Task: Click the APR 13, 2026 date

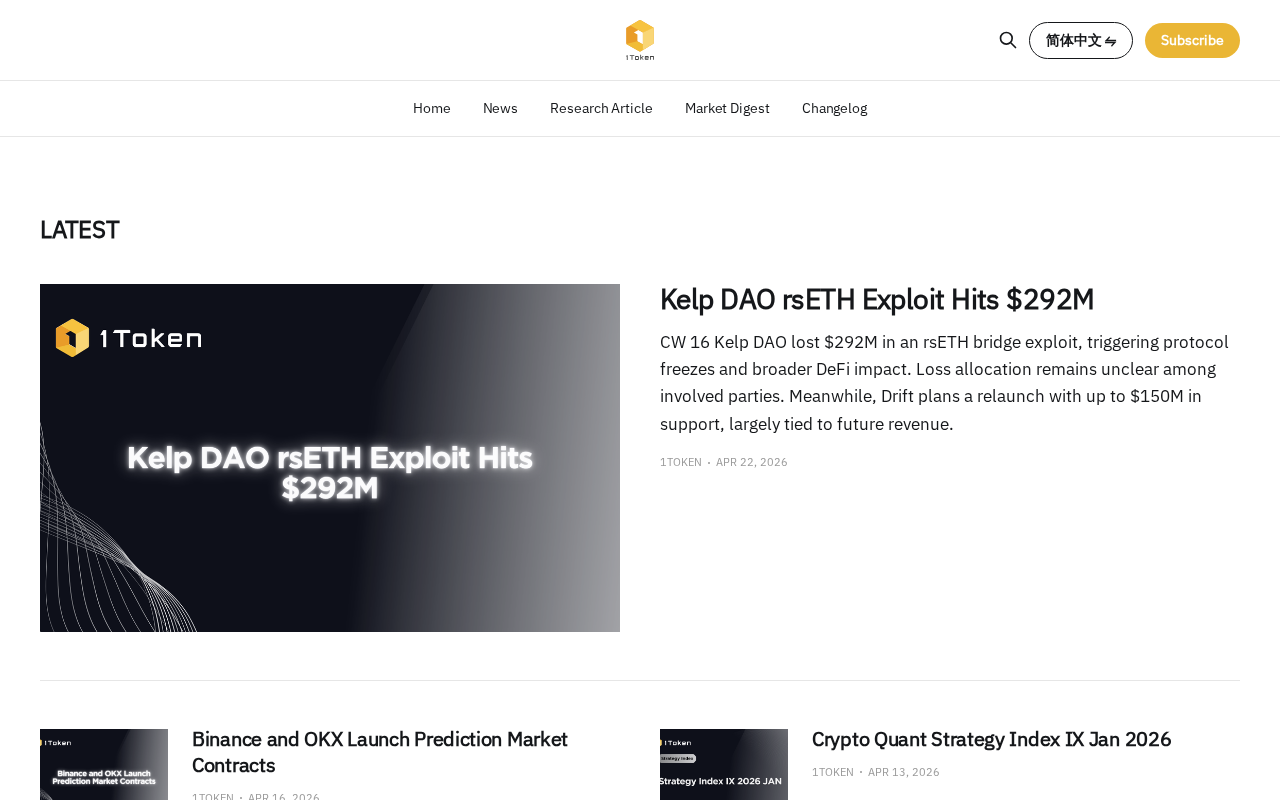Action: [904, 772]
